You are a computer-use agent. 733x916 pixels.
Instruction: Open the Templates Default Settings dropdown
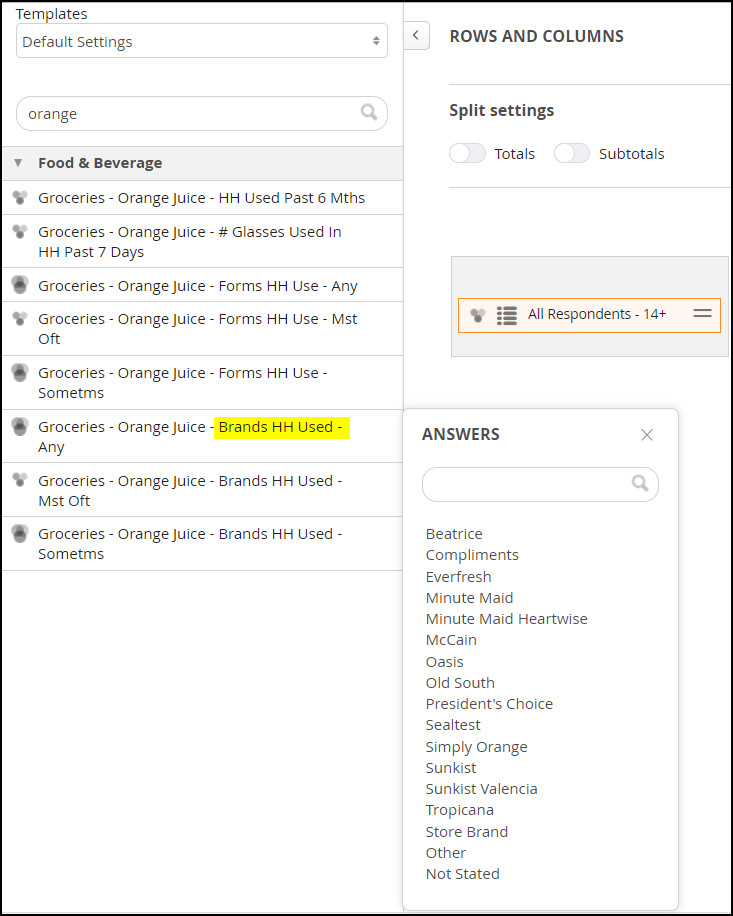point(202,41)
